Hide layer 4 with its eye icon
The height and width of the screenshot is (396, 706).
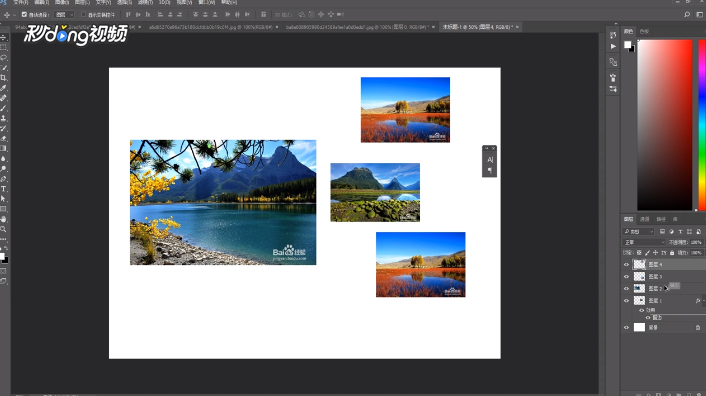(626, 265)
